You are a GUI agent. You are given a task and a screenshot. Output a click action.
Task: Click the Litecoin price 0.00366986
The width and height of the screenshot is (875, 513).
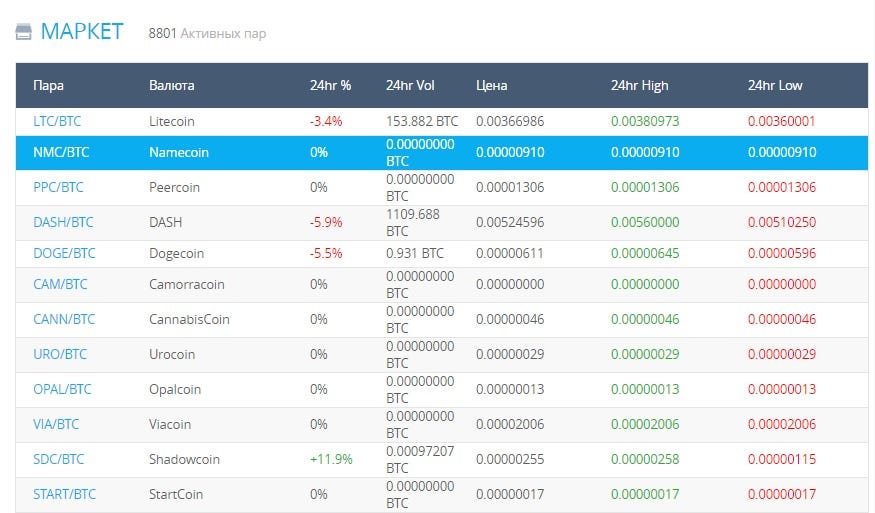510,121
